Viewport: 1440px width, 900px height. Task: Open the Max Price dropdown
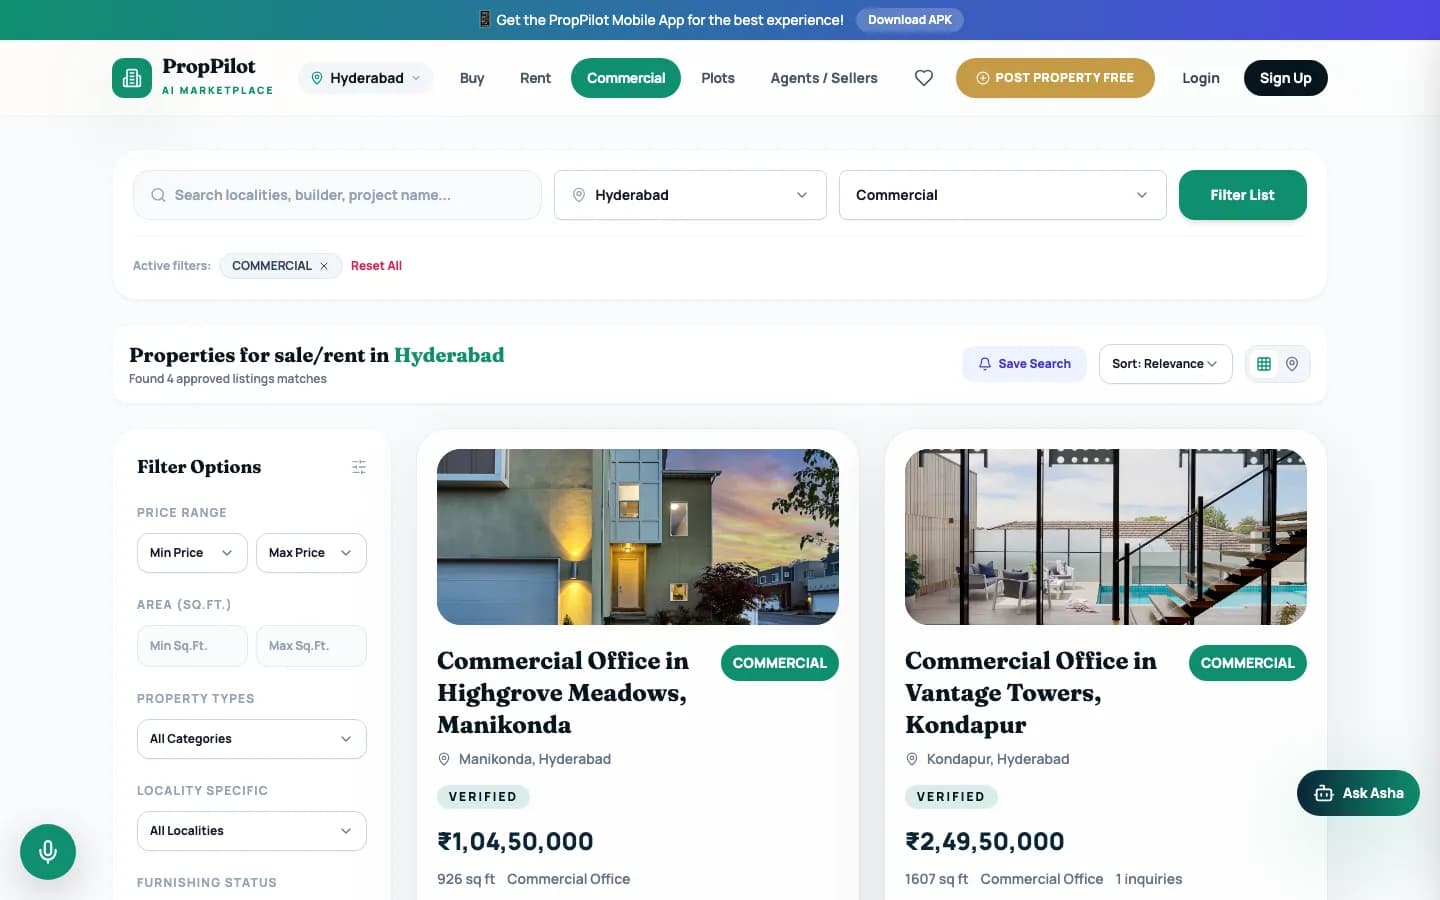click(311, 553)
